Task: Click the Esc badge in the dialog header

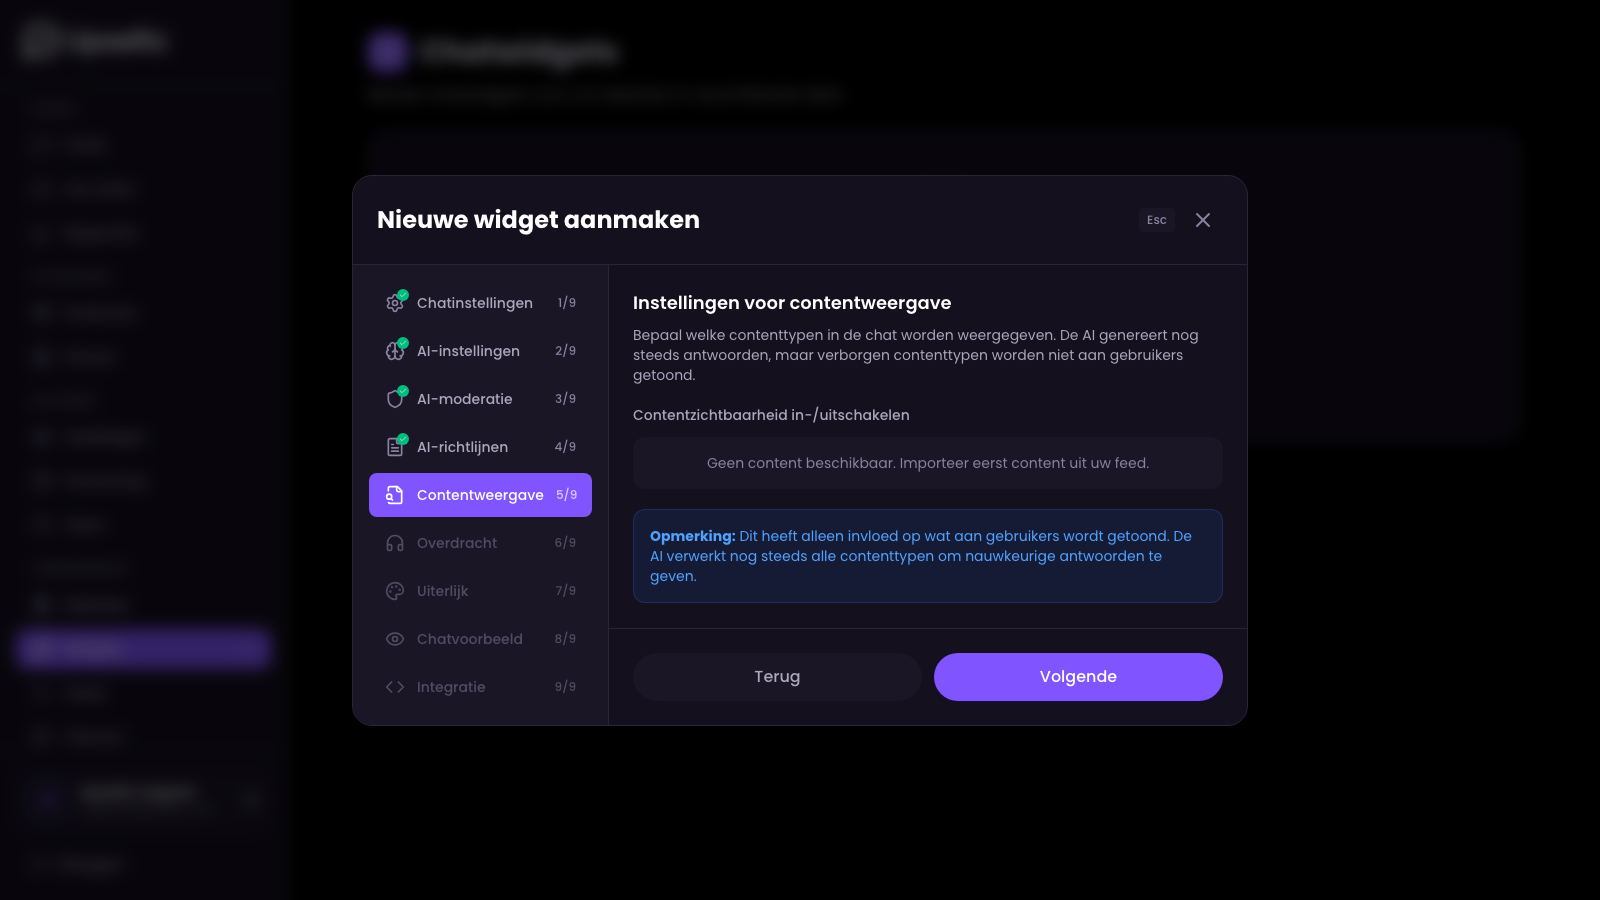Action: click(x=1156, y=220)
